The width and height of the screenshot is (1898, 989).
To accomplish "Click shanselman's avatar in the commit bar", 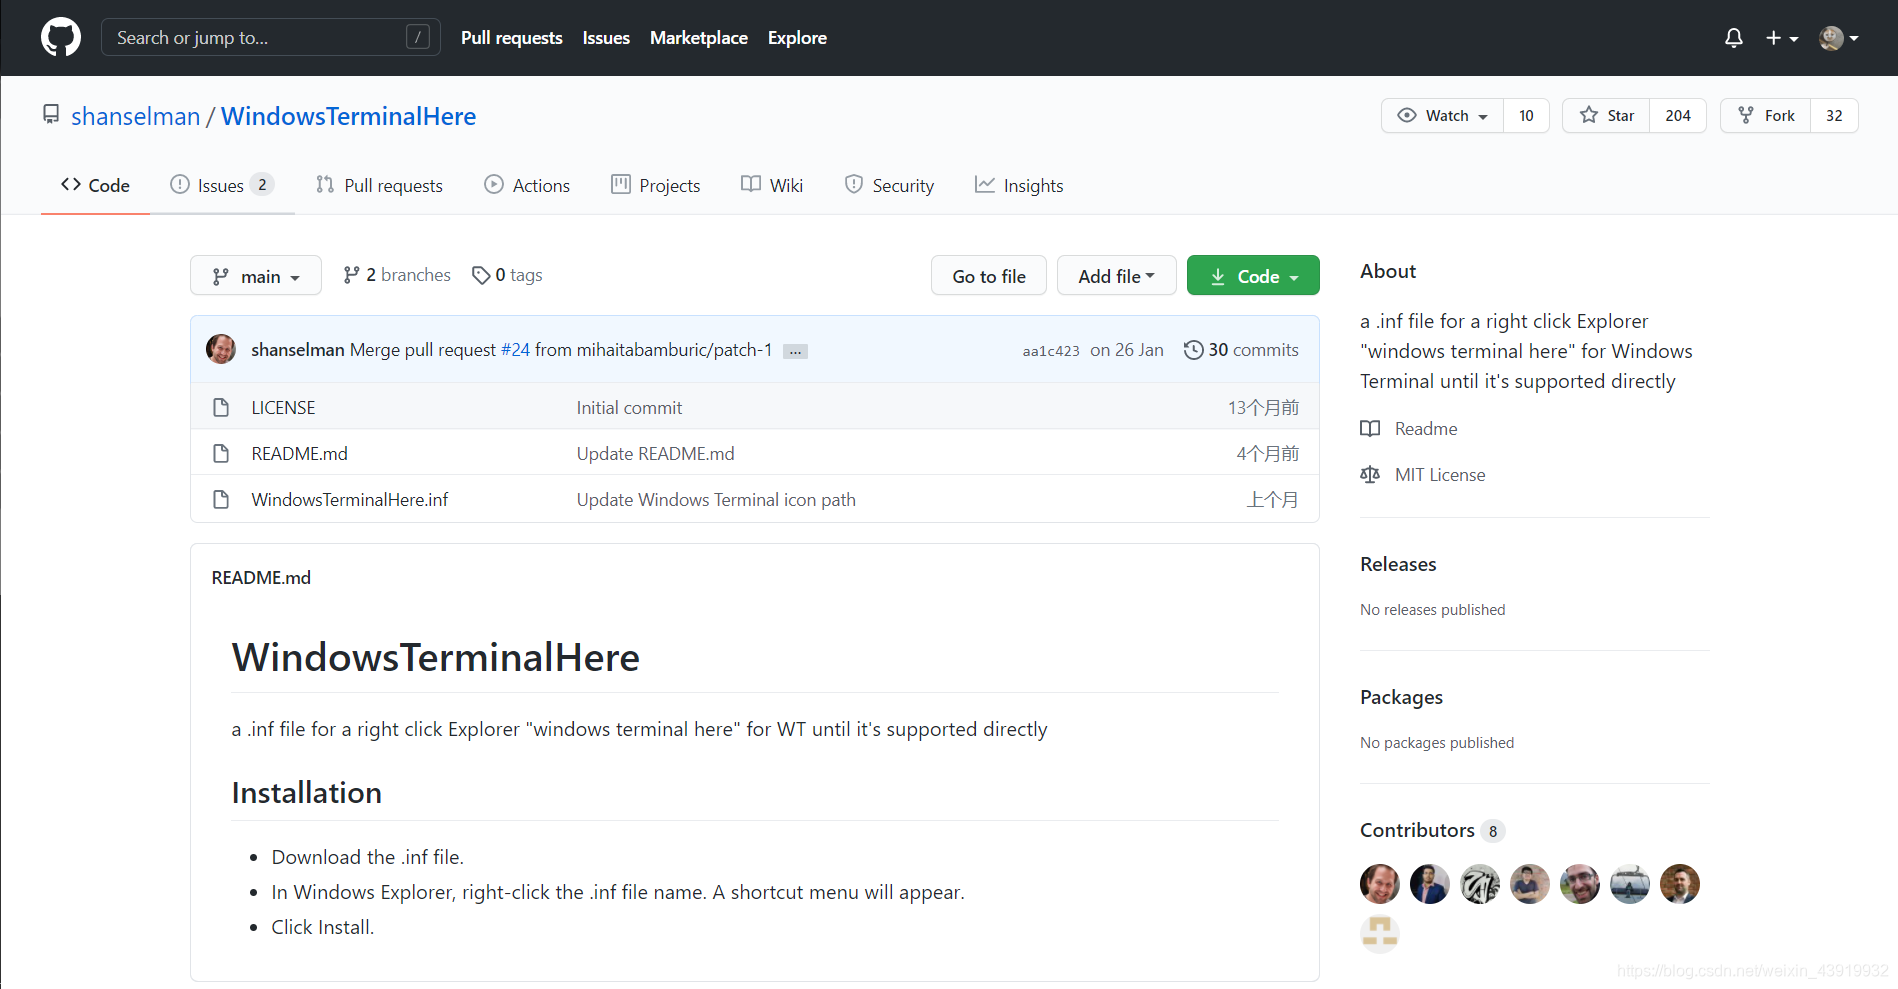I will [221, 349].
